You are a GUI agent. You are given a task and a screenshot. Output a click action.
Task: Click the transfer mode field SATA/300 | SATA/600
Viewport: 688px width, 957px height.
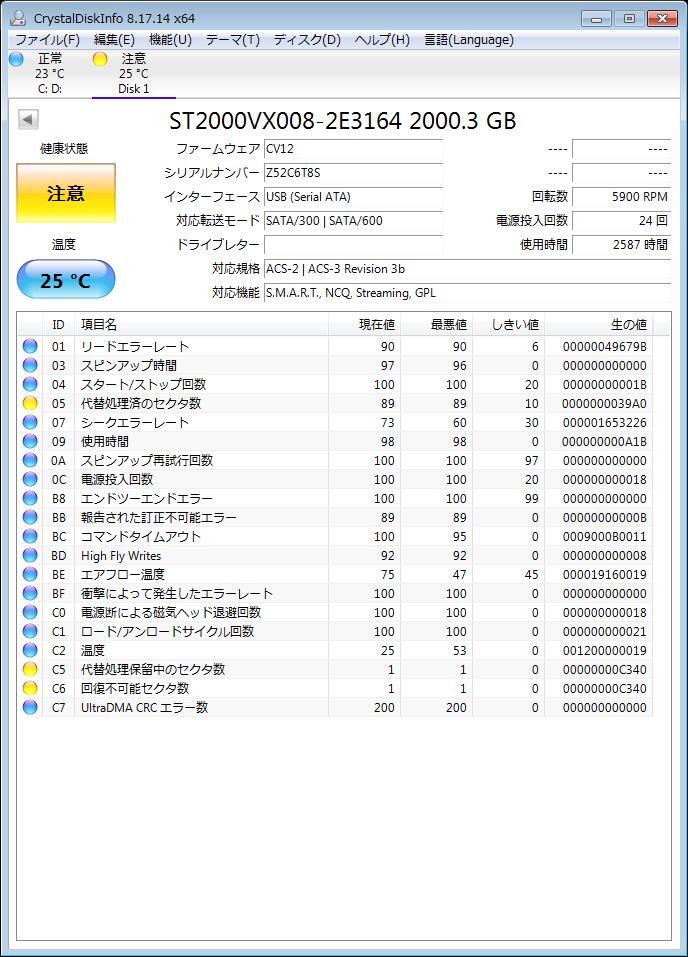[353, 220]
